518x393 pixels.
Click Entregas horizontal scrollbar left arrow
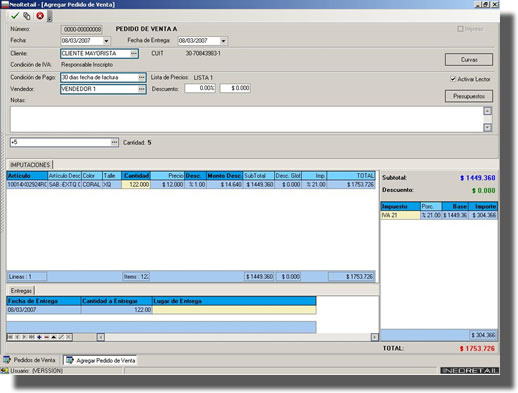(x=101, y=337)
